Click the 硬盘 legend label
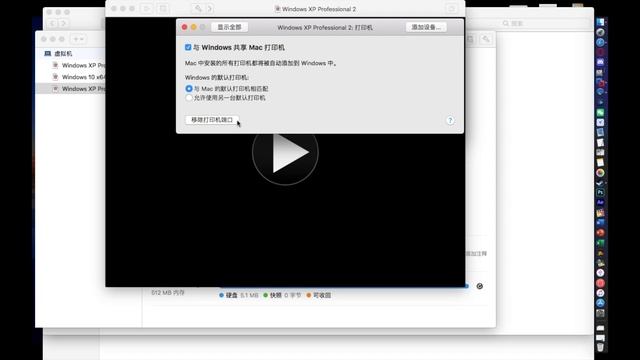Screen dimensions: 640x360 point(231,295)
